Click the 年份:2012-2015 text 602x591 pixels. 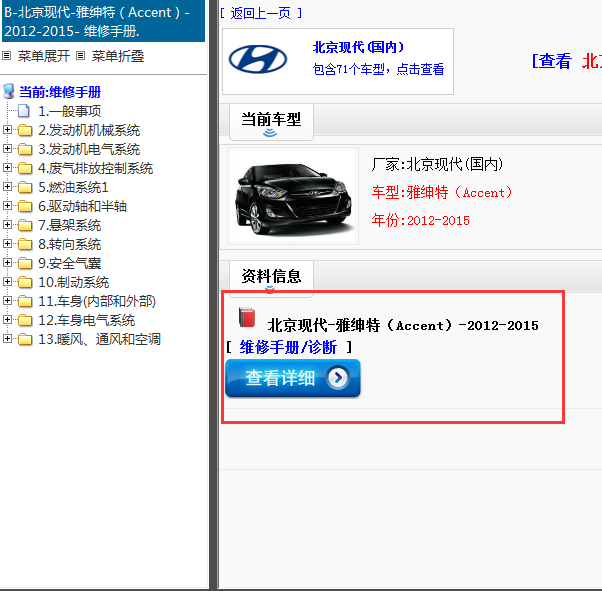tap(420, 220)
